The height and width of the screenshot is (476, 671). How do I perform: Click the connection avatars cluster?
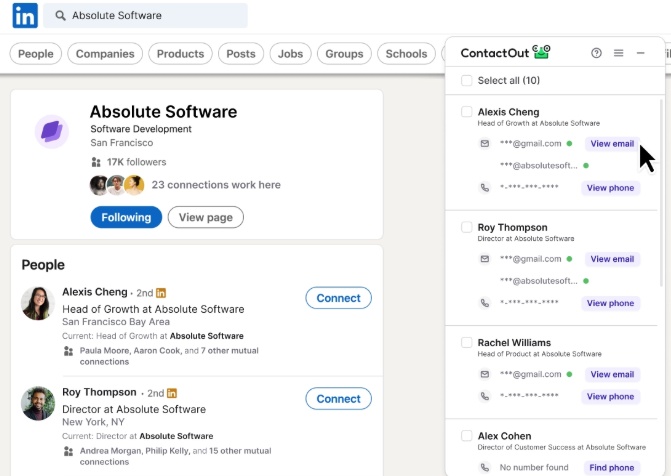[x=117, y=185]
